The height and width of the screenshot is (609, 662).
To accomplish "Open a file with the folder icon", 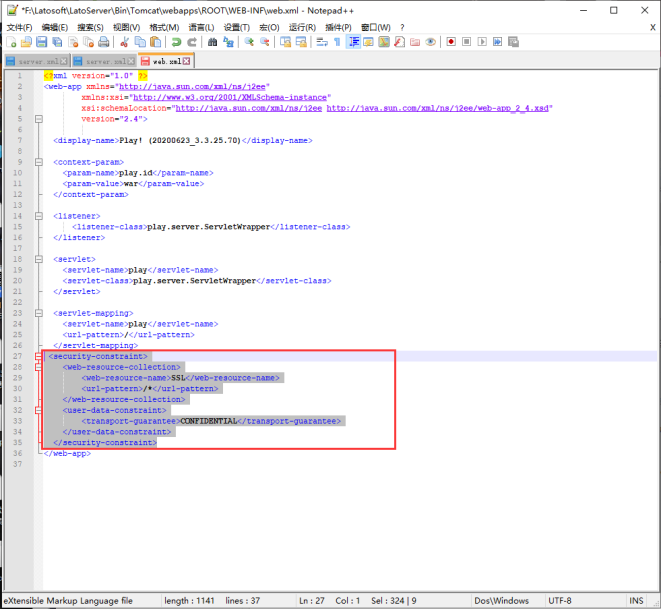I will coord(26,42).
